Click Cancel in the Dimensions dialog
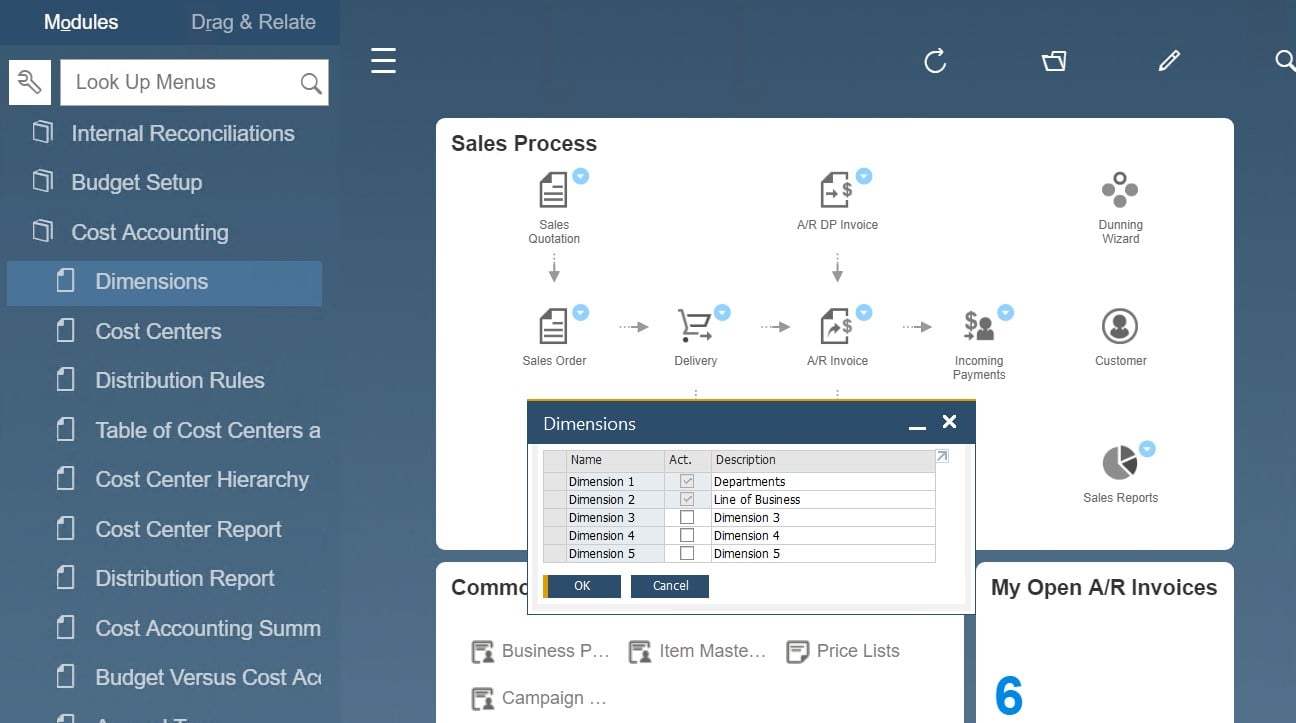This screenshot has width=1296, height=723. (670, 586)
